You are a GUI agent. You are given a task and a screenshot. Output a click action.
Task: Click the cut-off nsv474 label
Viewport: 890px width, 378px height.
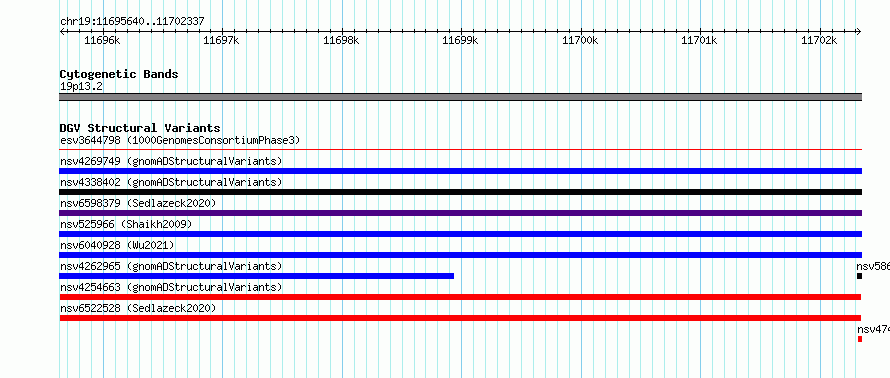click(x=874, y=329)
